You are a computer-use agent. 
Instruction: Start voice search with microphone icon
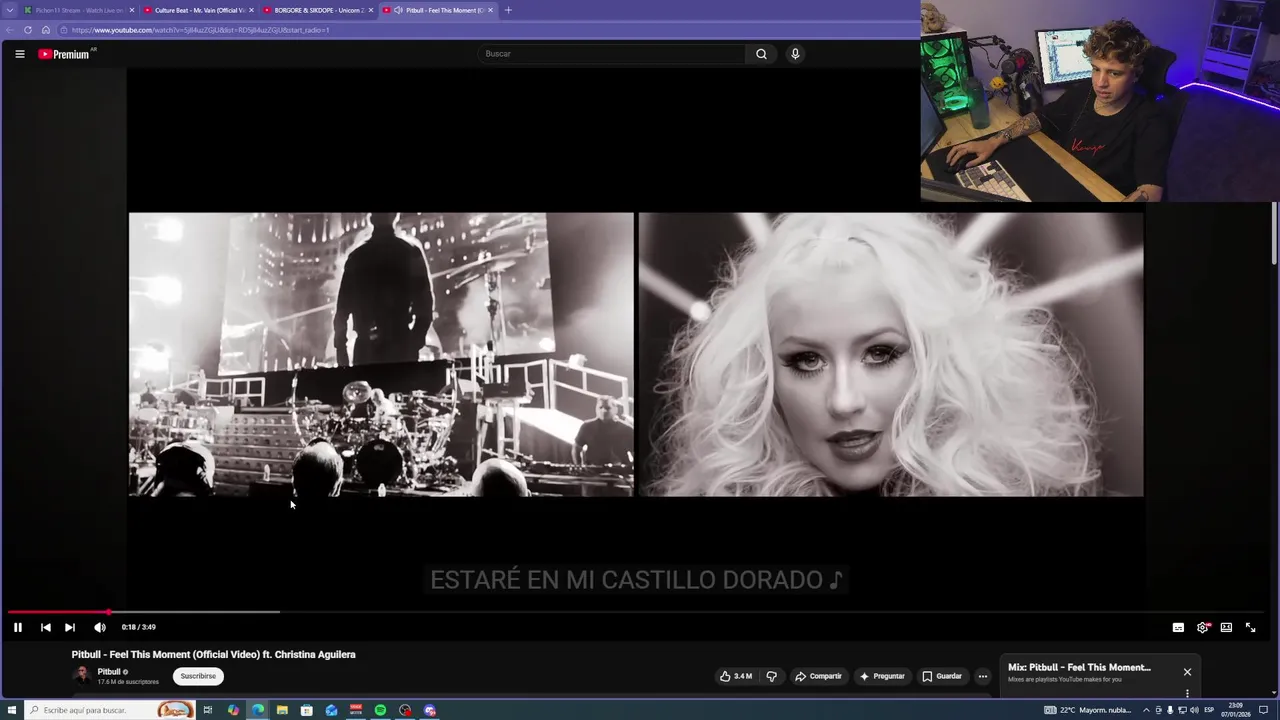click(x=795, y=54)
